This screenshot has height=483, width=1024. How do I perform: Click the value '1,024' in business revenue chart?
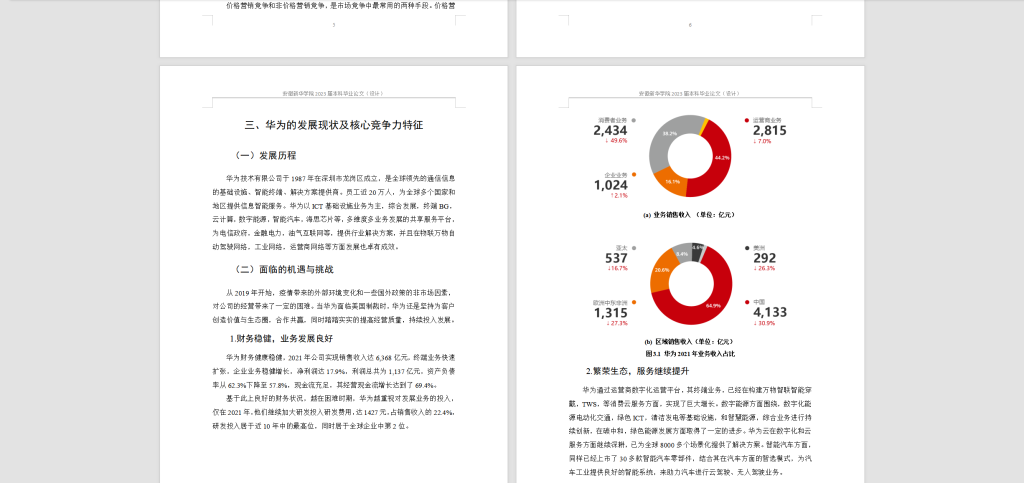(610, 185)
